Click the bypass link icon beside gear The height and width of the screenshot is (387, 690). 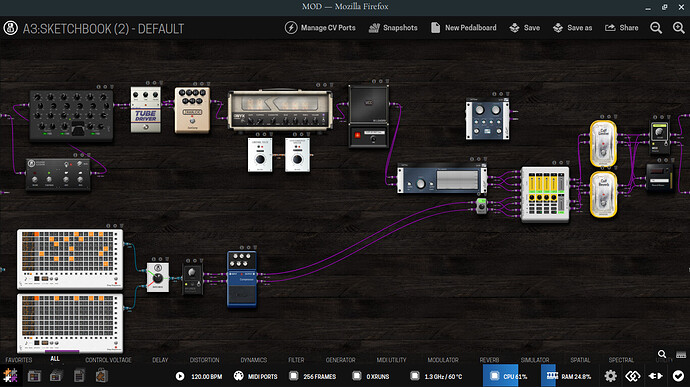[632, 376]
